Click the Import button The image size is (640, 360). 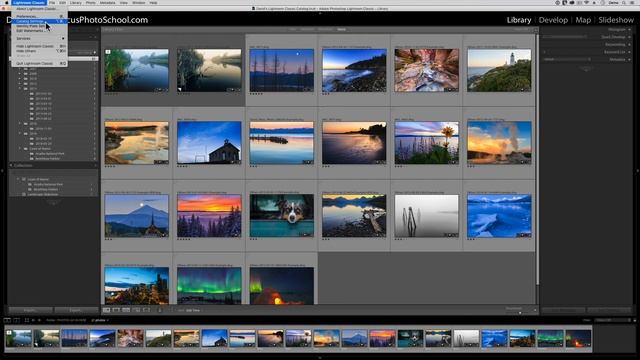pos(31,310)
